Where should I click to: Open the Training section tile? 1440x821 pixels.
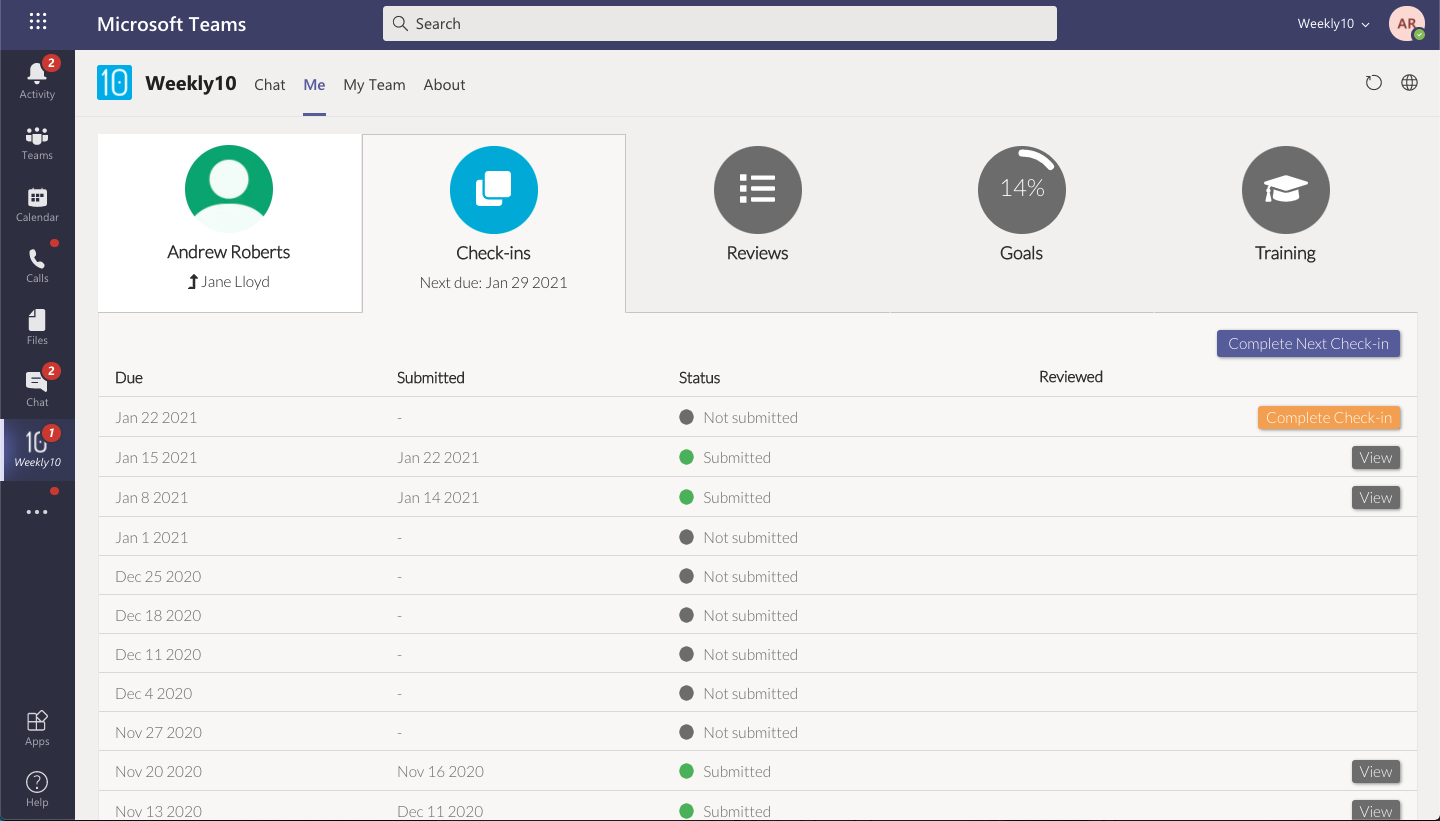click(x=1285, y=205)
